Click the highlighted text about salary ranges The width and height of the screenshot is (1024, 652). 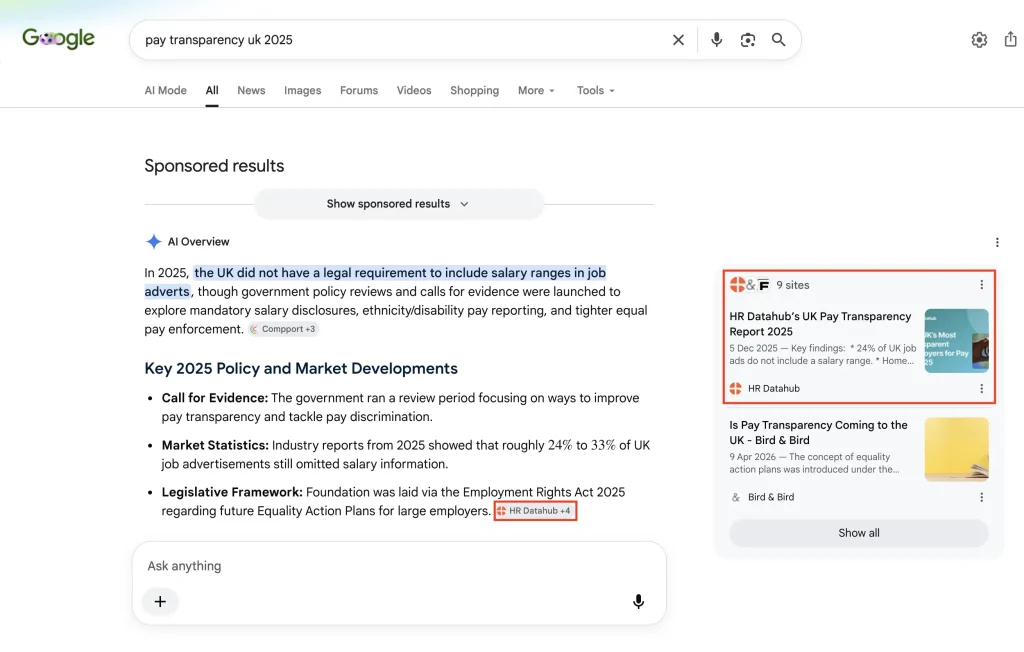click(x=376, y=282)
